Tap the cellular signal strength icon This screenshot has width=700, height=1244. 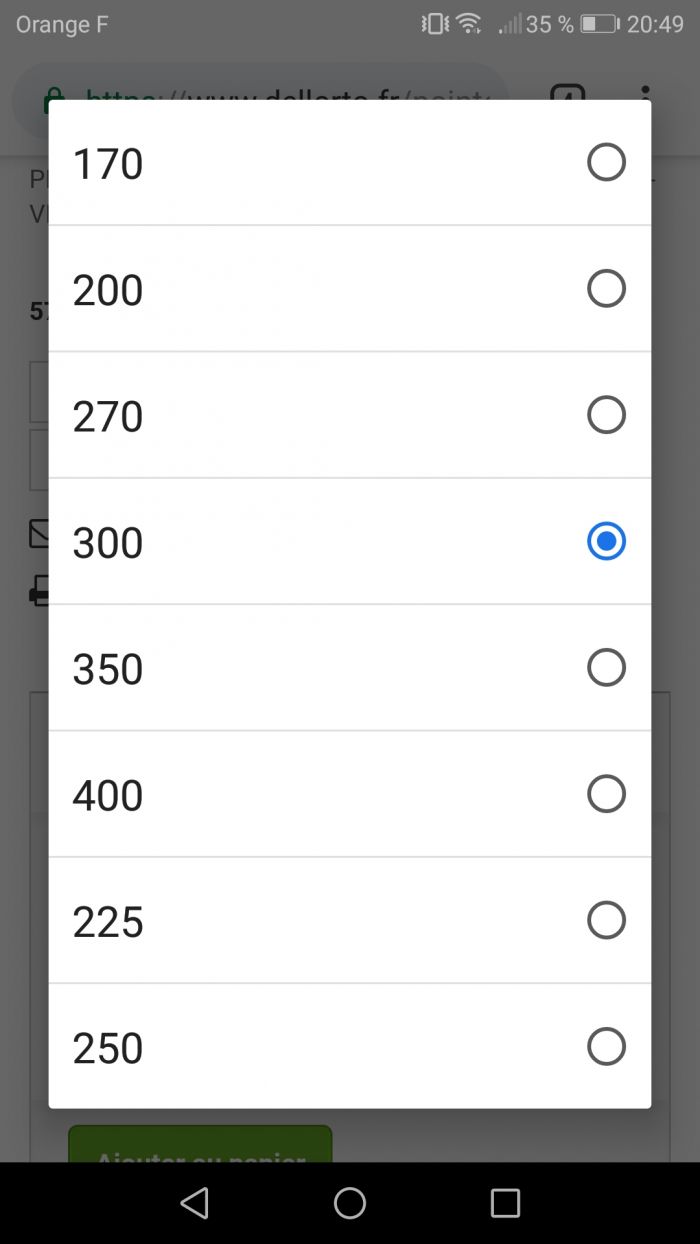[510, 24]
